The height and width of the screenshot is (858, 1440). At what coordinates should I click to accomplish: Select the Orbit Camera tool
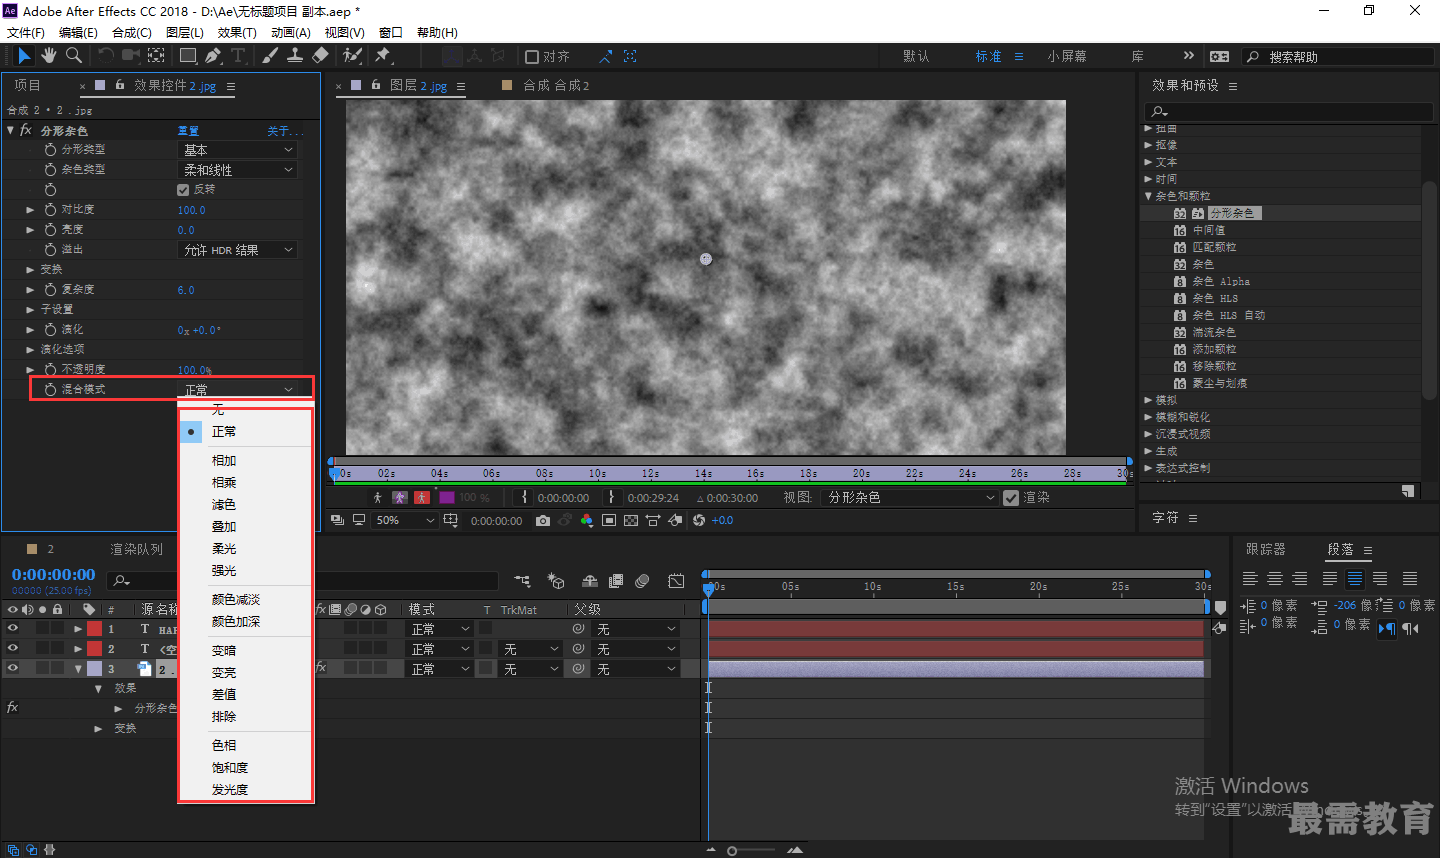click(x=131, y=56)
